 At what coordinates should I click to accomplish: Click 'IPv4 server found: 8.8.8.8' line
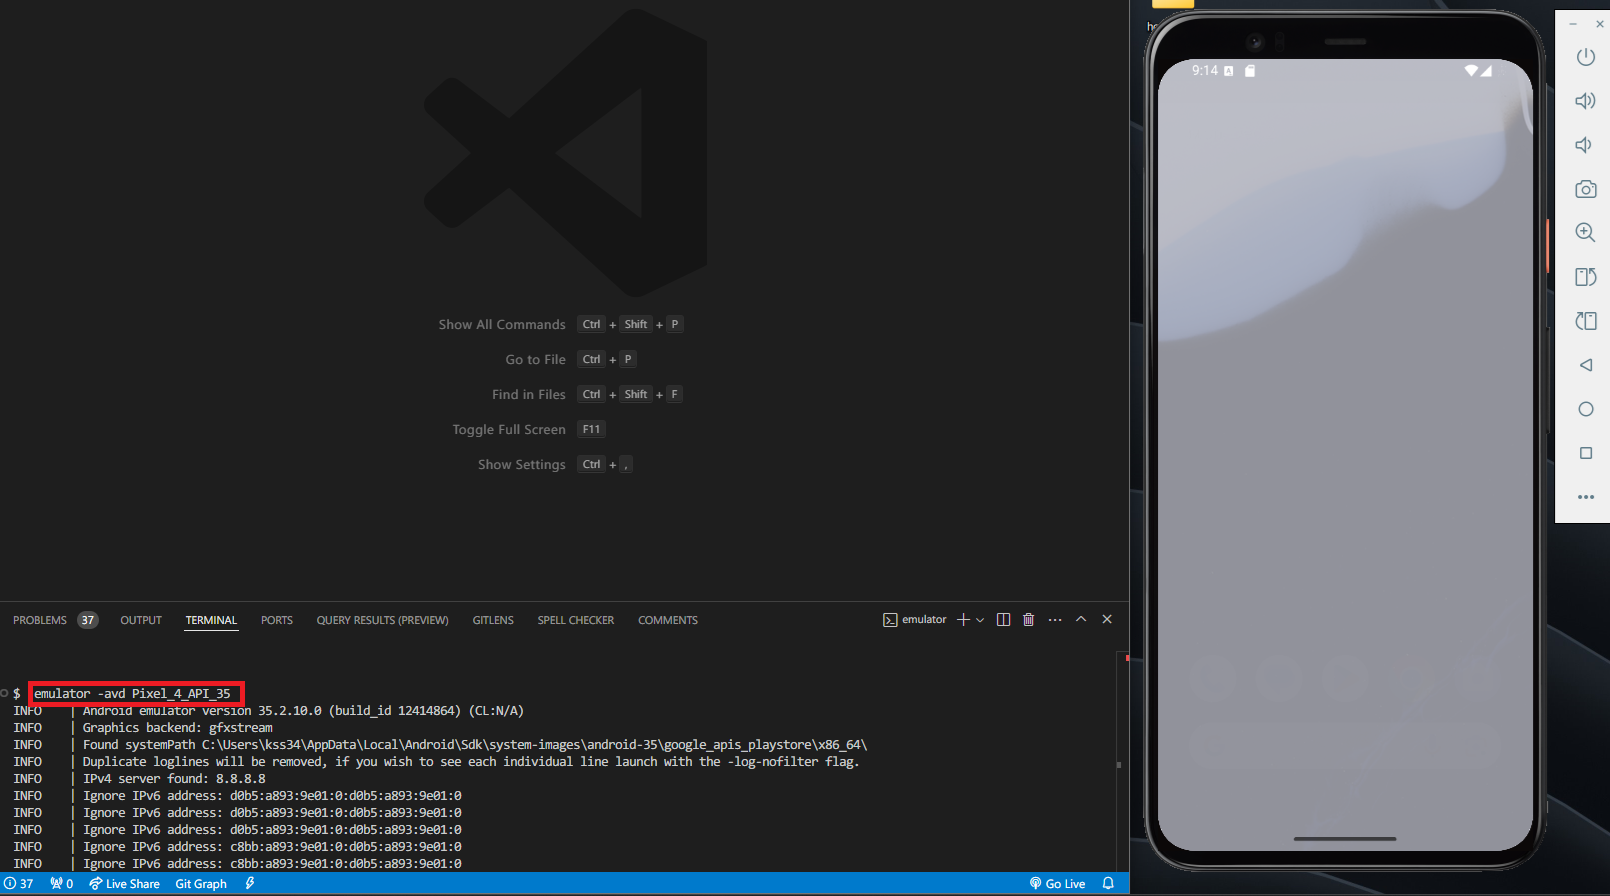coord(174,779)
